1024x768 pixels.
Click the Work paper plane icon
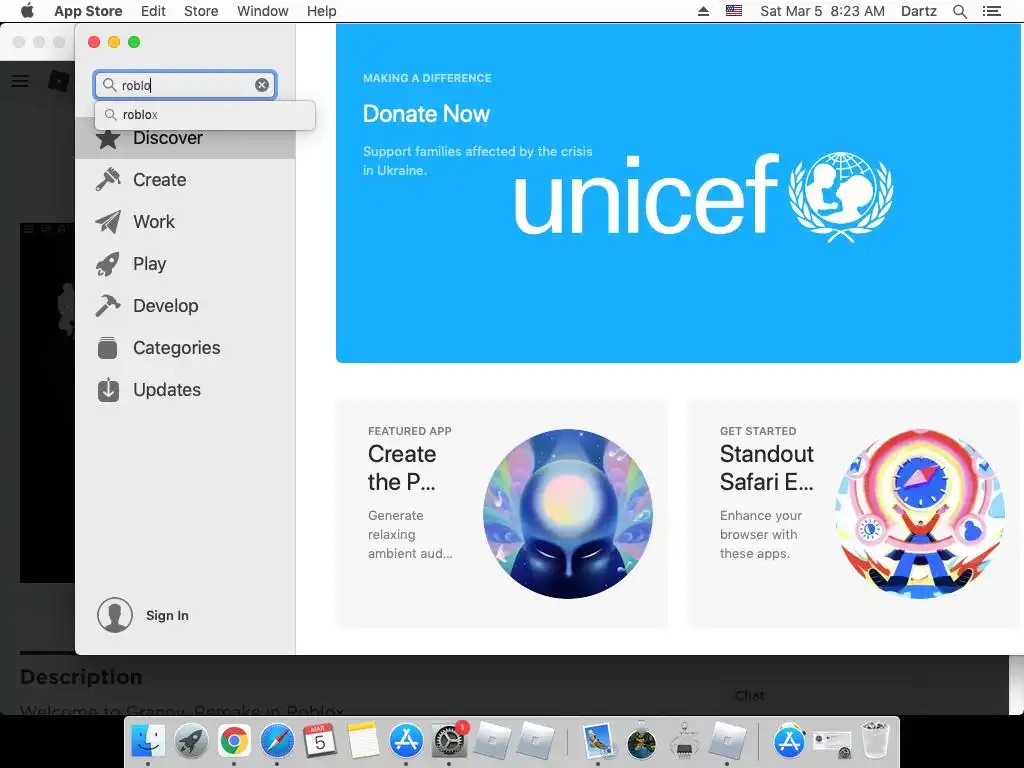[x=108, y=222]
